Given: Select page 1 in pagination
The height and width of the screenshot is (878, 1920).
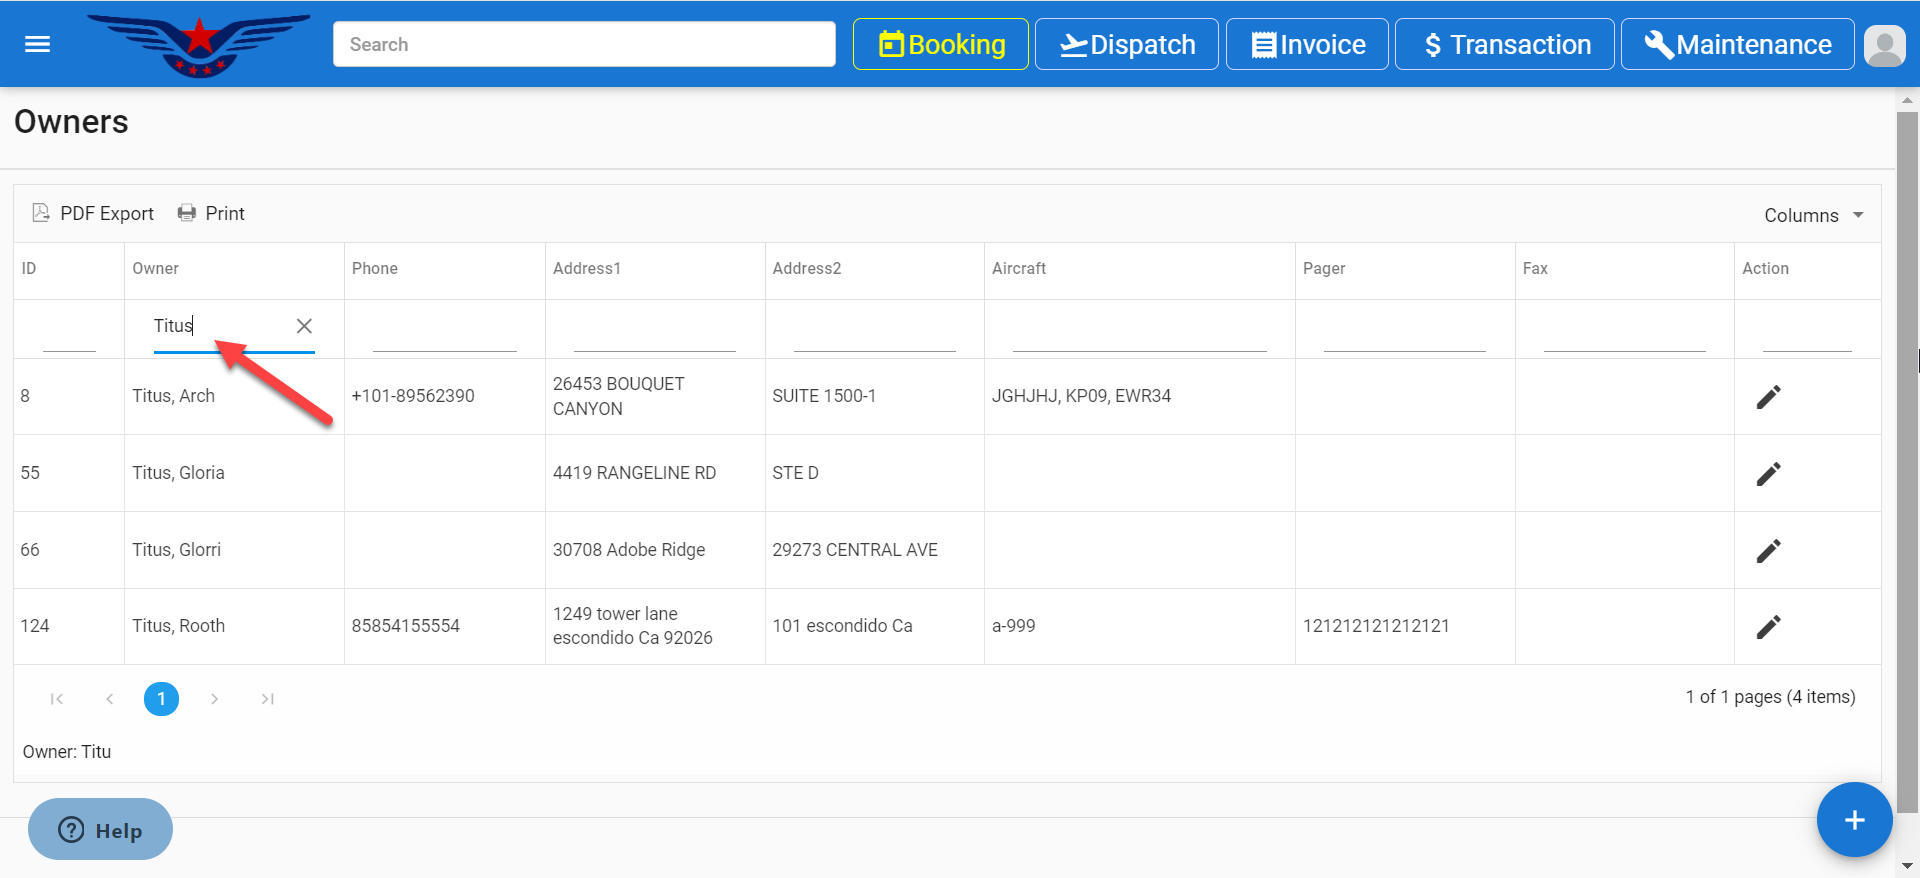Looking at the screenshot, I should (x=161, y=699).
